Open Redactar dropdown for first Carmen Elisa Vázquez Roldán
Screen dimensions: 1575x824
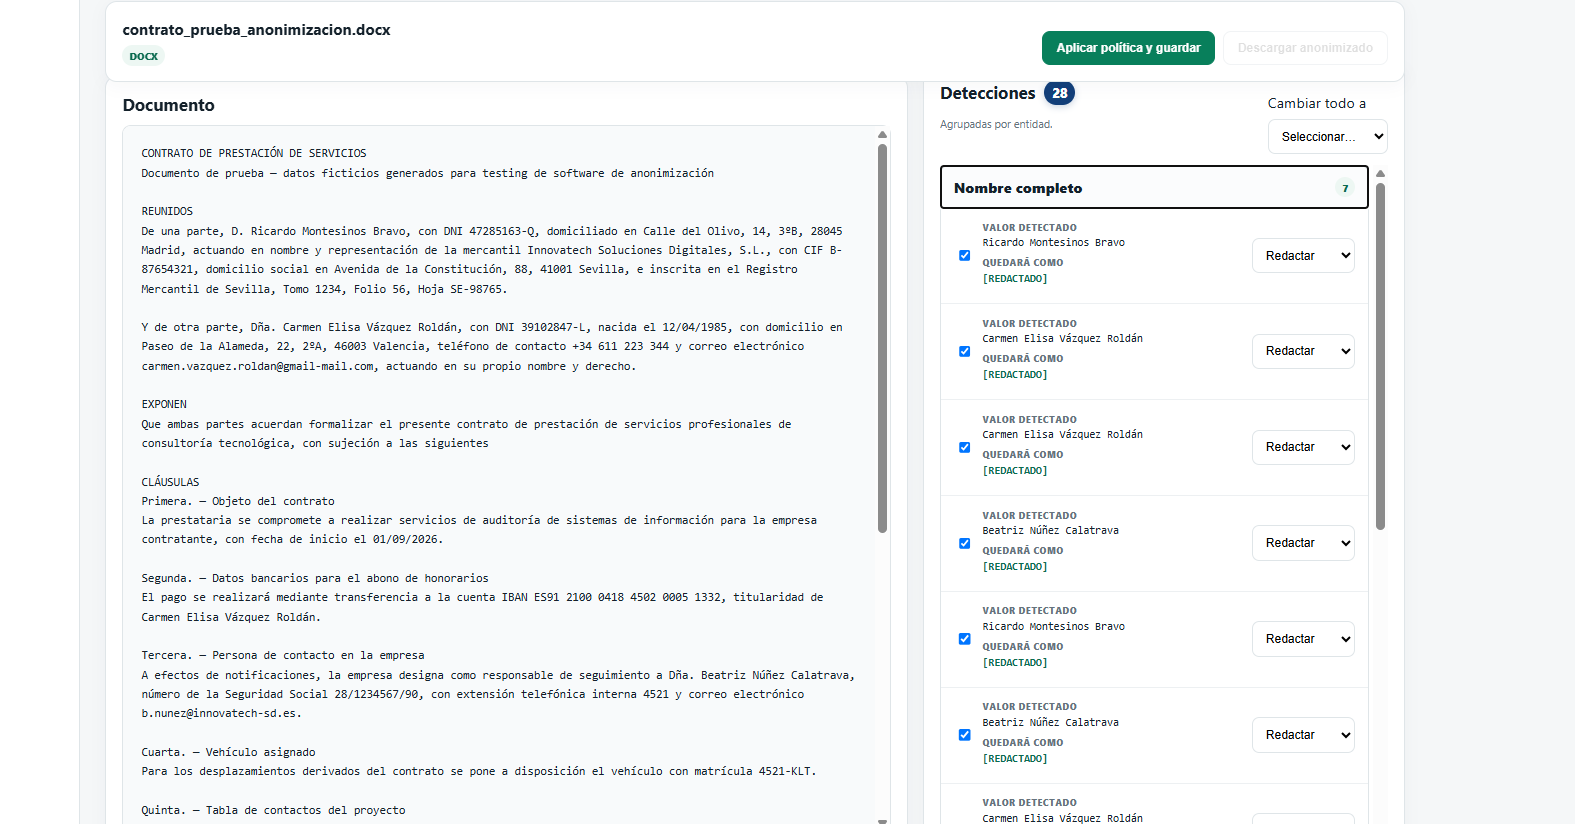pyautogui.click(x=1303, y=351)
